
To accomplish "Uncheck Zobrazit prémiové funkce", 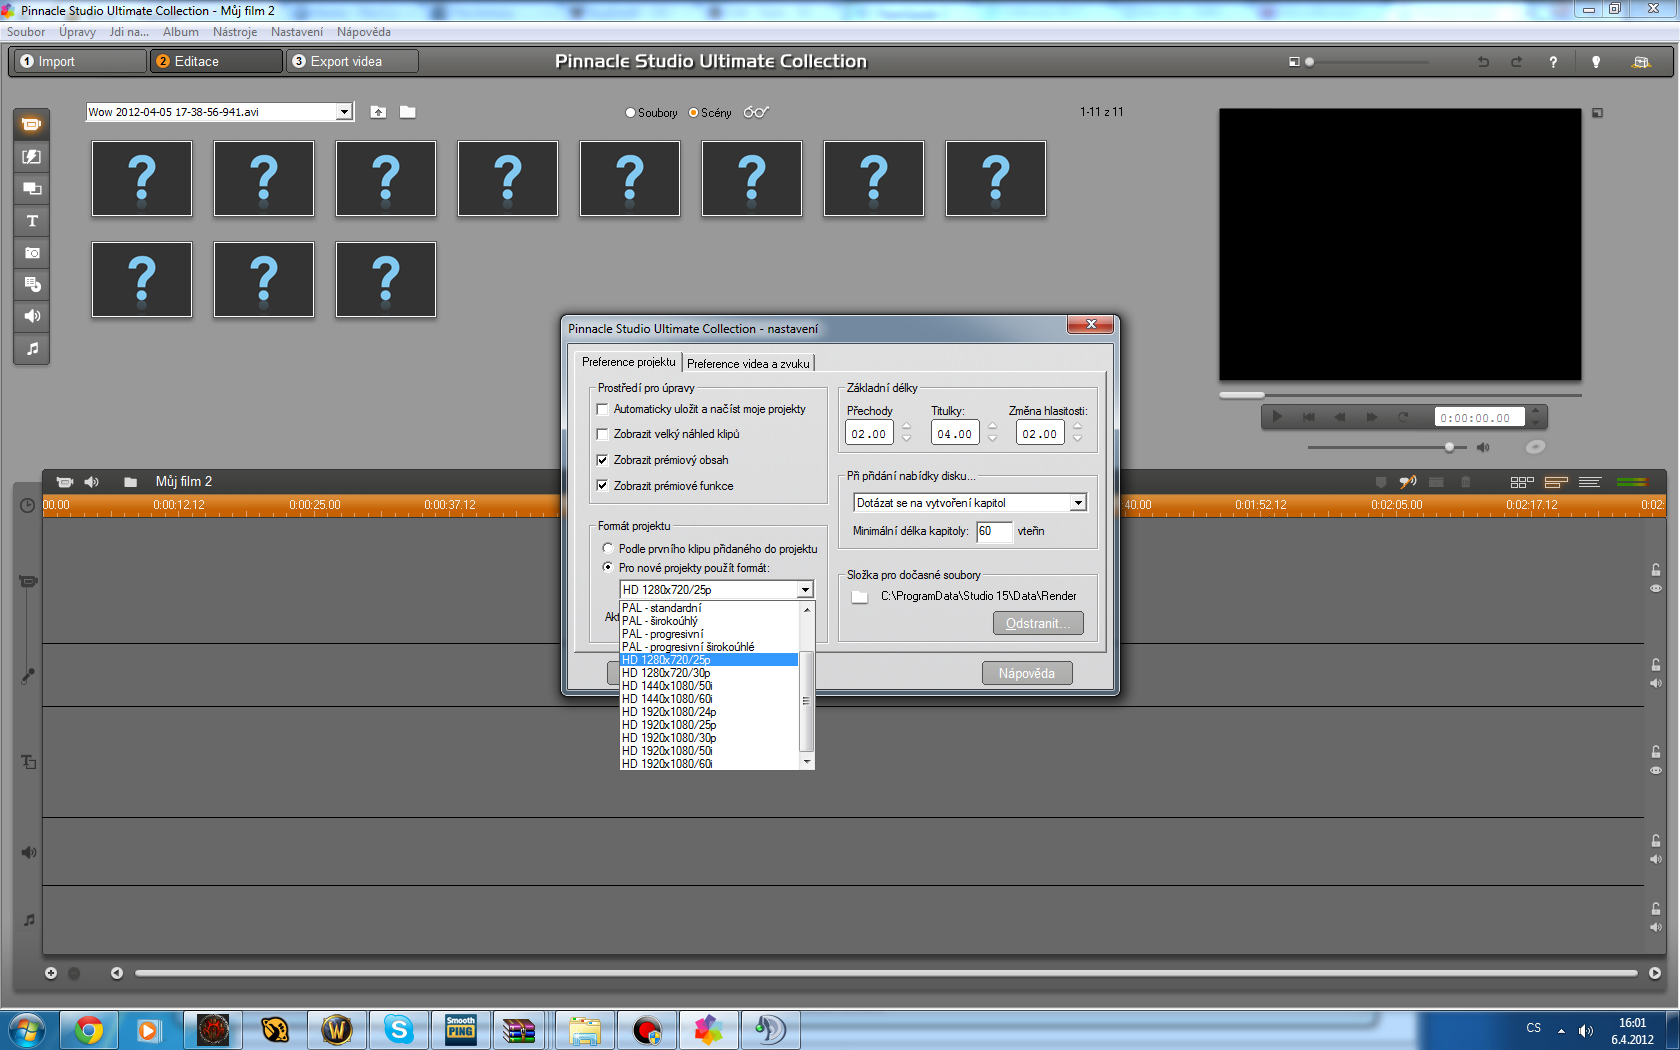I will coord(602,486).
